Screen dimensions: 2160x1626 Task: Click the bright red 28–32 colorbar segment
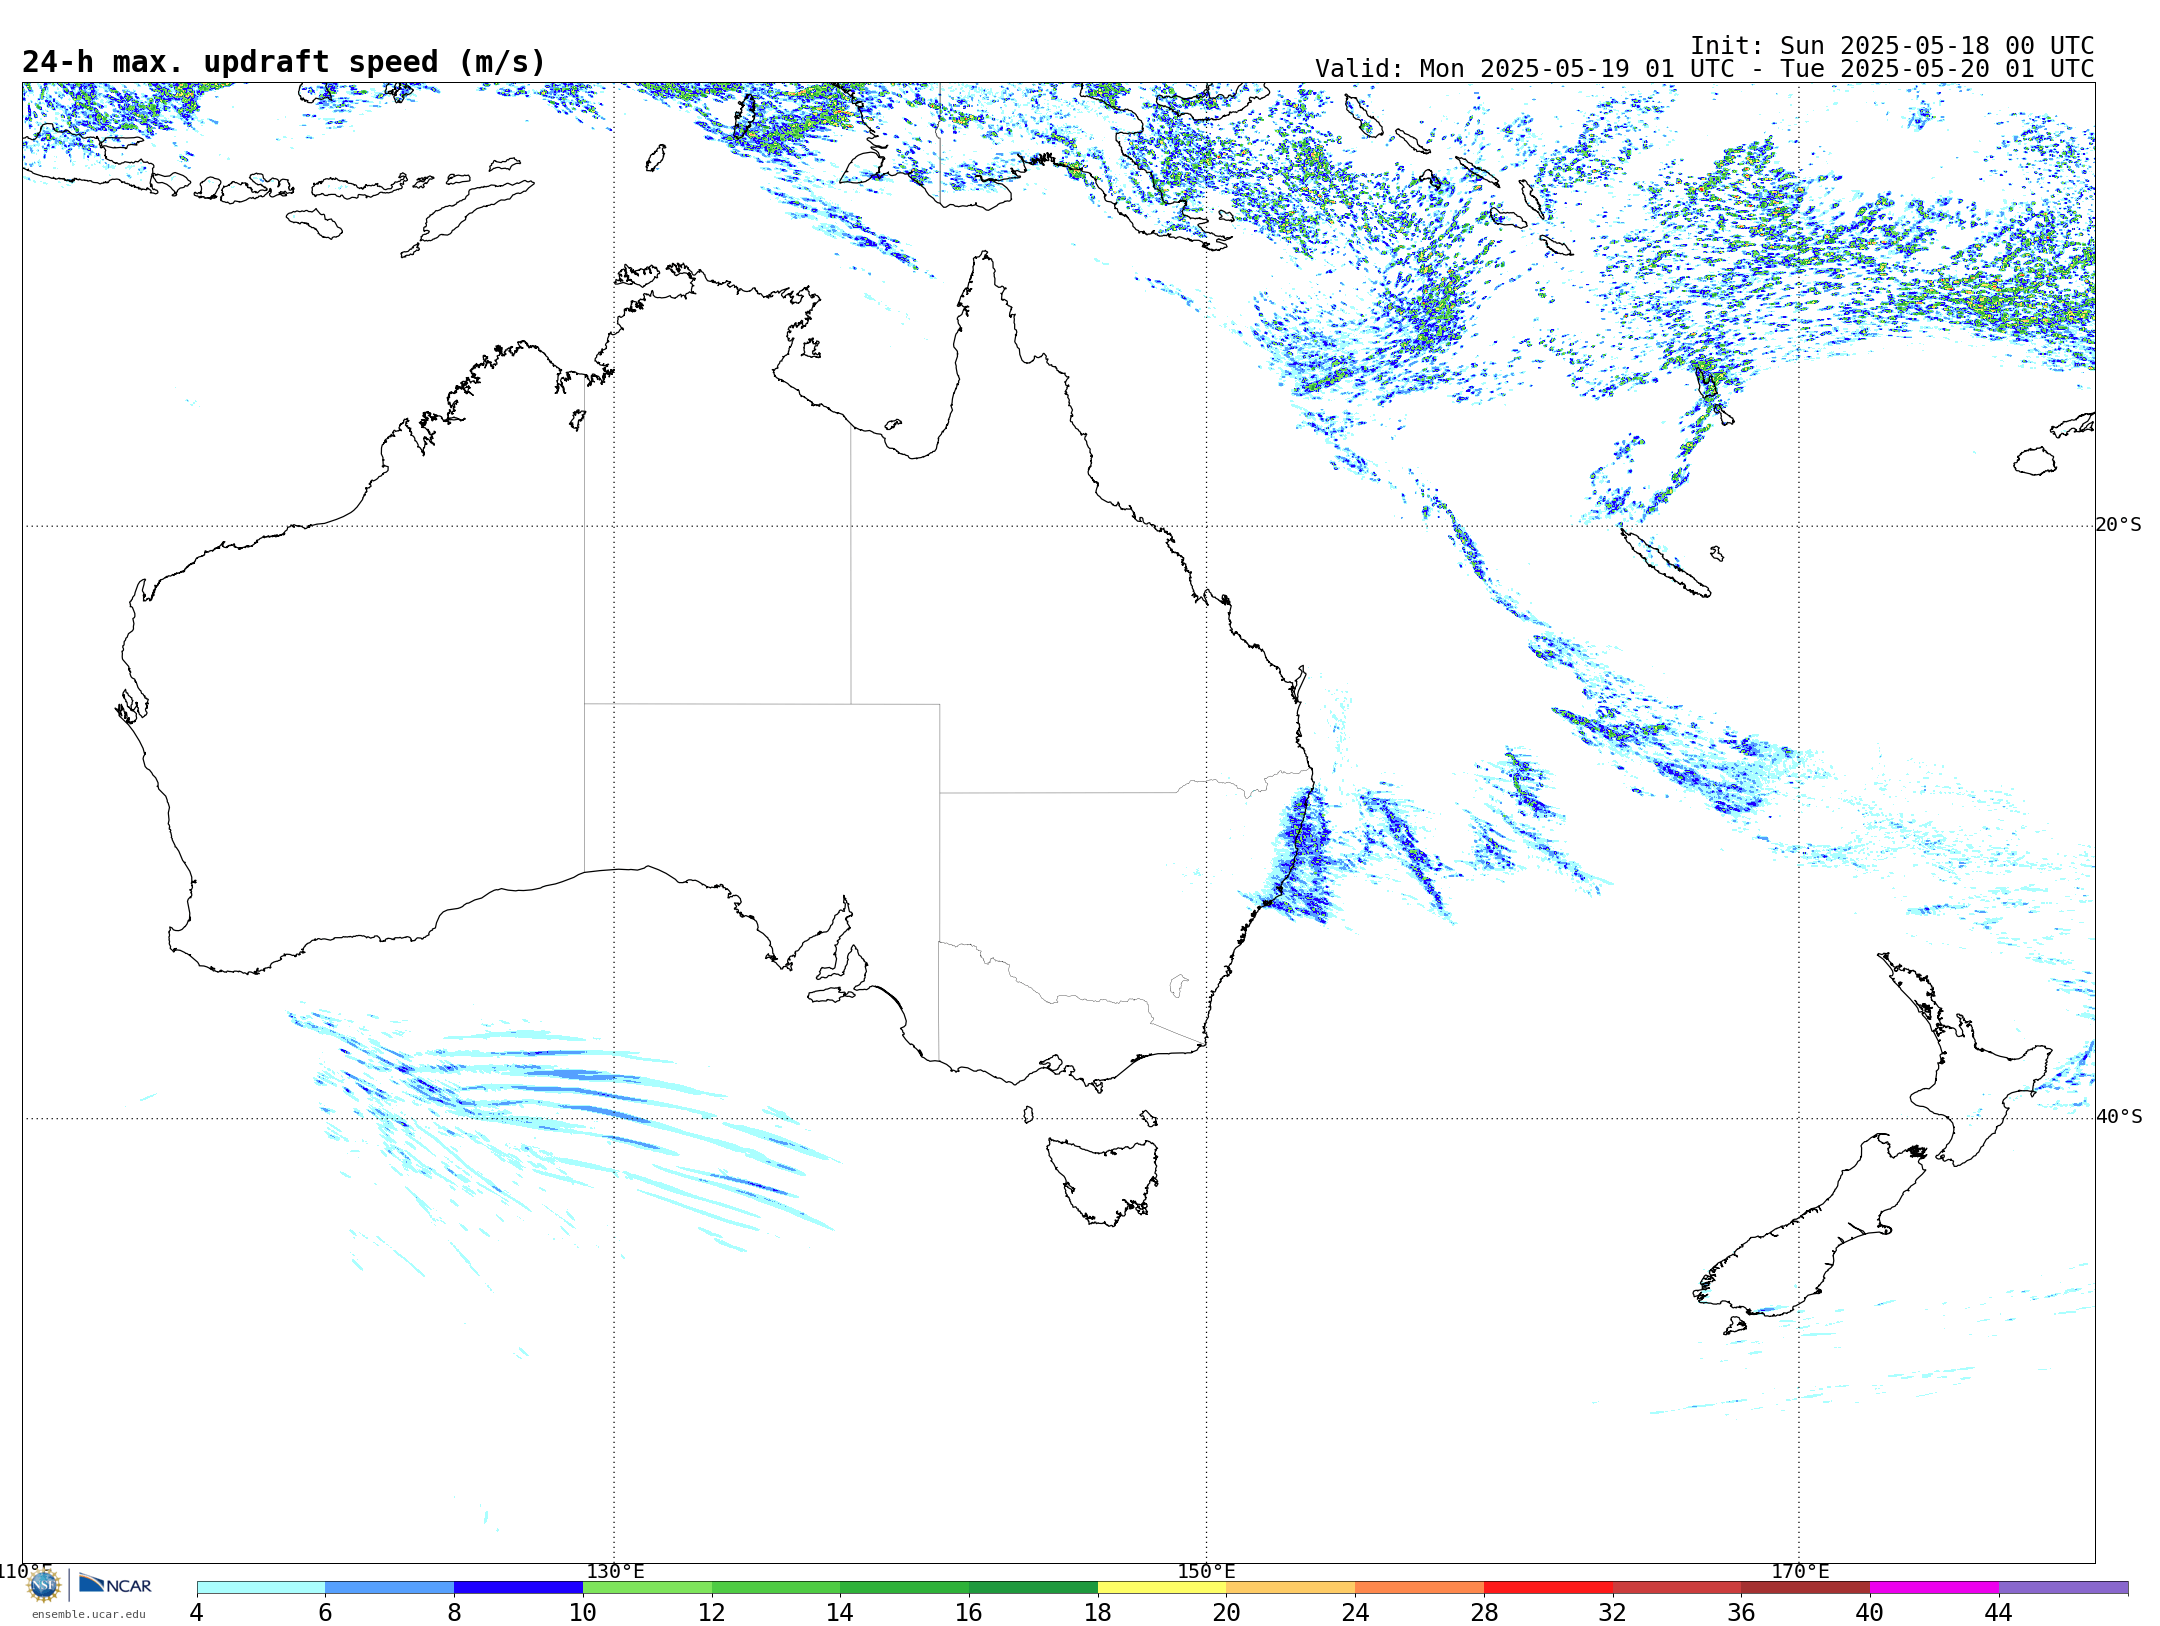coord(1548,1588)
